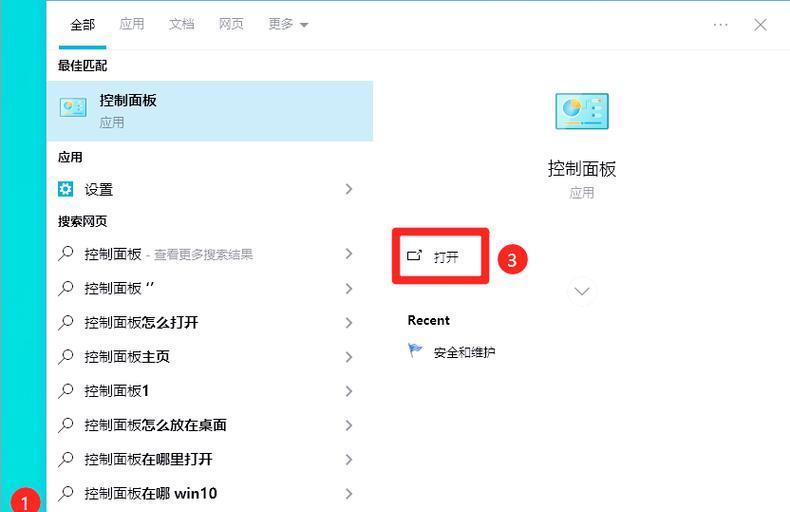This screenshot has width=790, height=512.
Task: Expand chevron for 控制面板在哪里打开
Action: (x=349, y=459)
